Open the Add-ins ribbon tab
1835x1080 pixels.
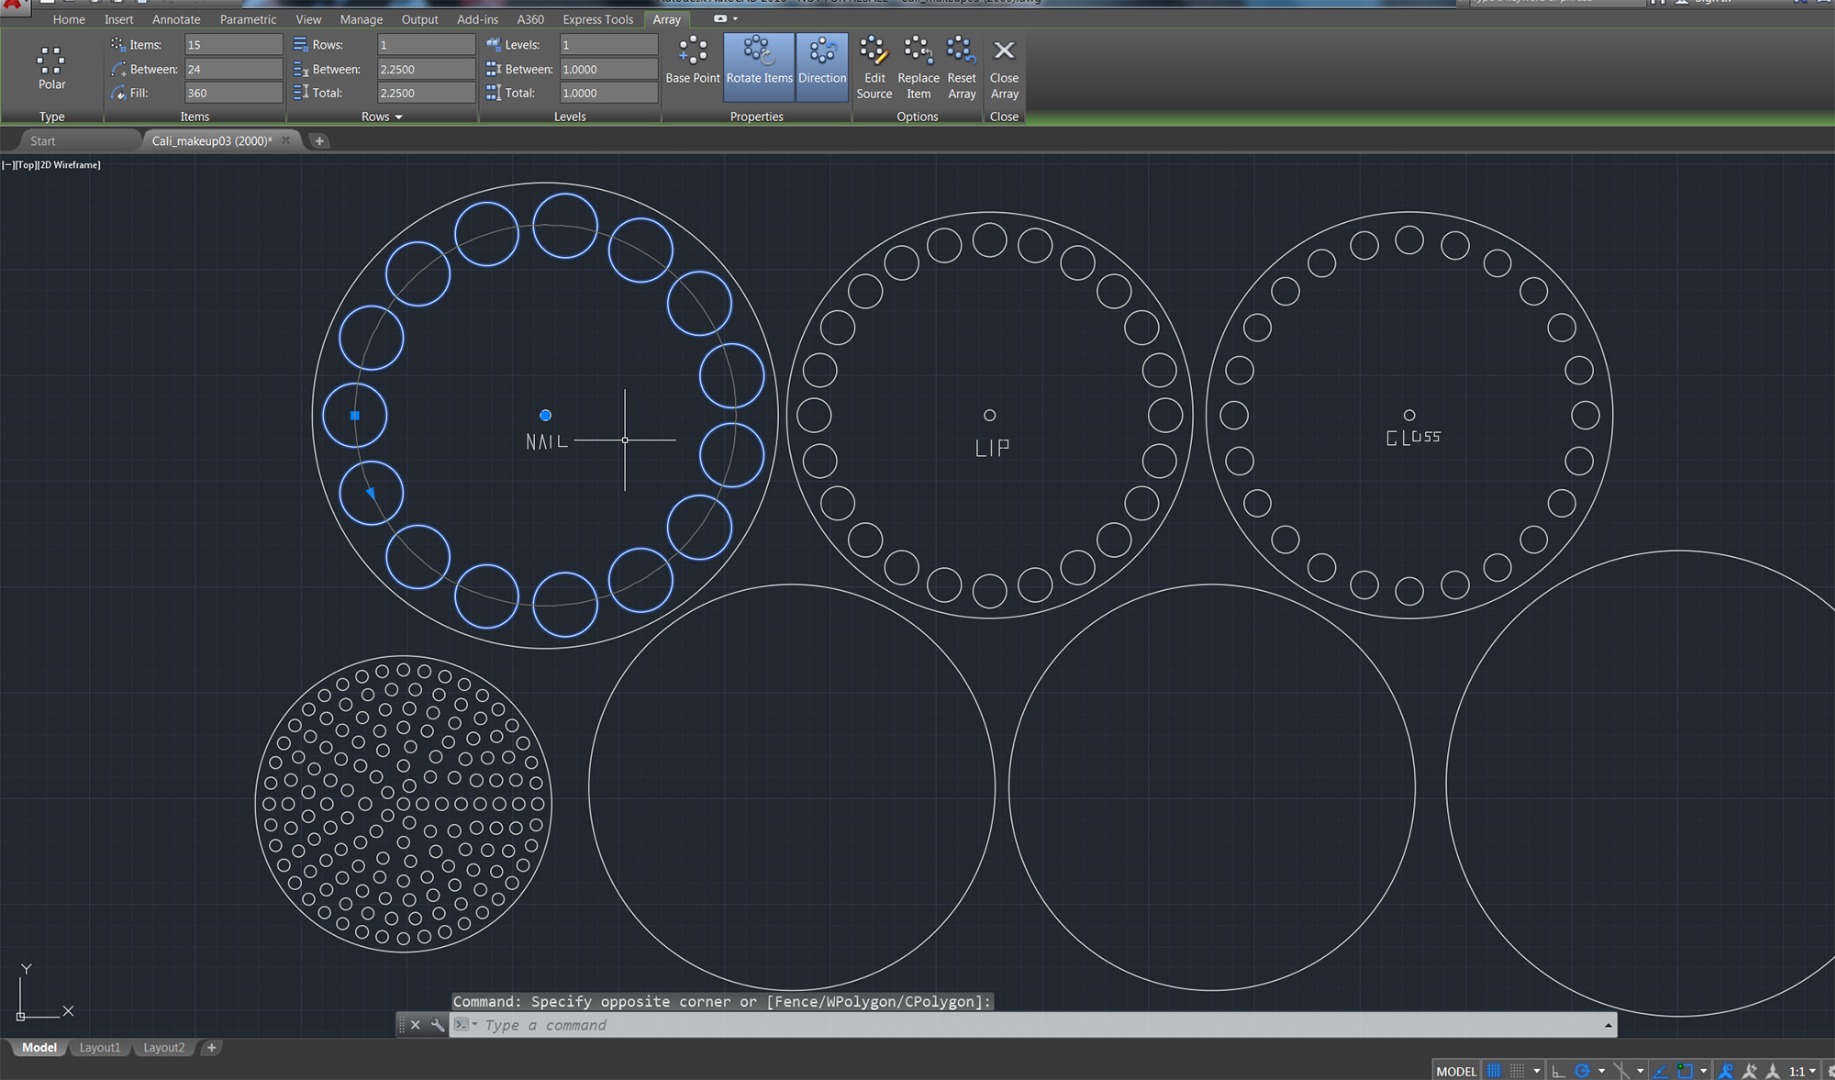click(477, 19)
